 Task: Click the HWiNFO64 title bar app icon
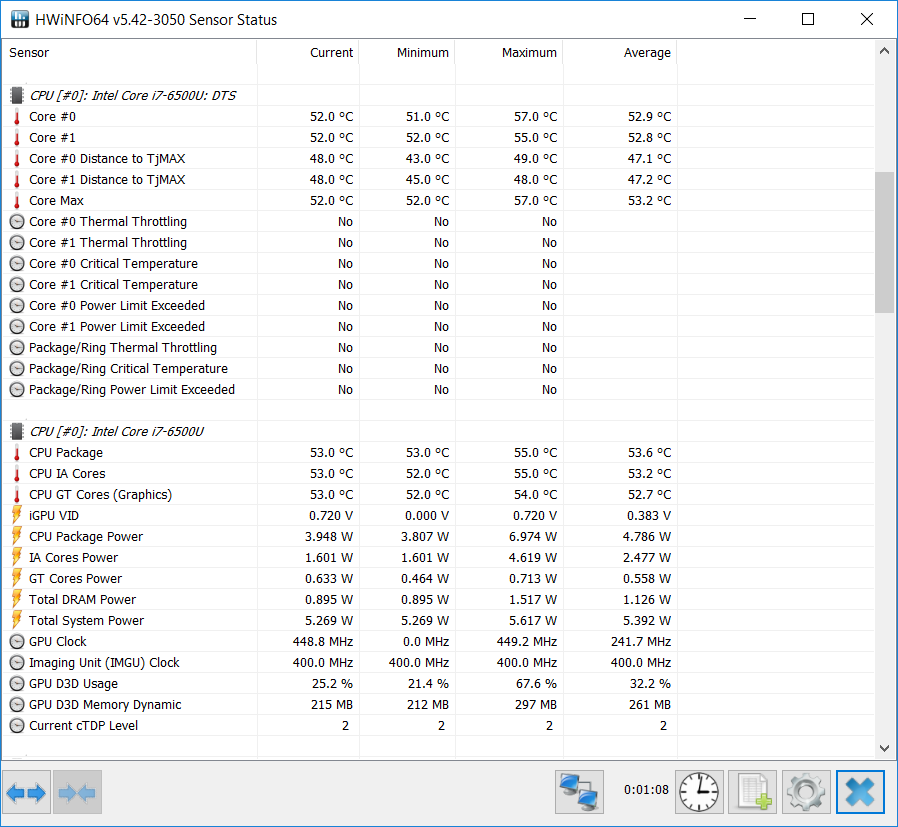click(19, 20)
